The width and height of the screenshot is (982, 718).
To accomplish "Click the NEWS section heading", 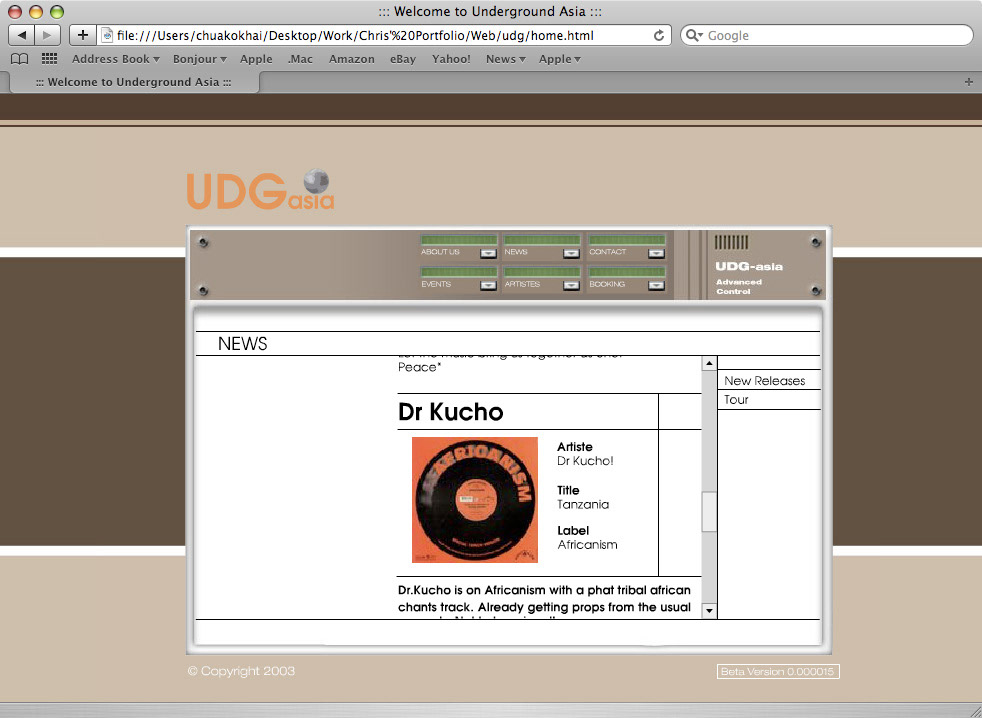I will coord(242,344).
